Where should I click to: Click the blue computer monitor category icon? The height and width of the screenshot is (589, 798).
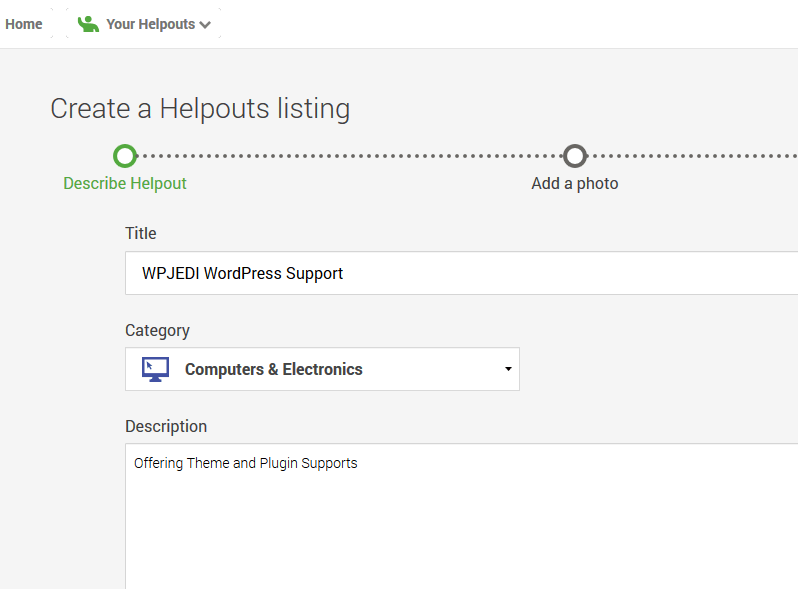(x=155, y=369)
